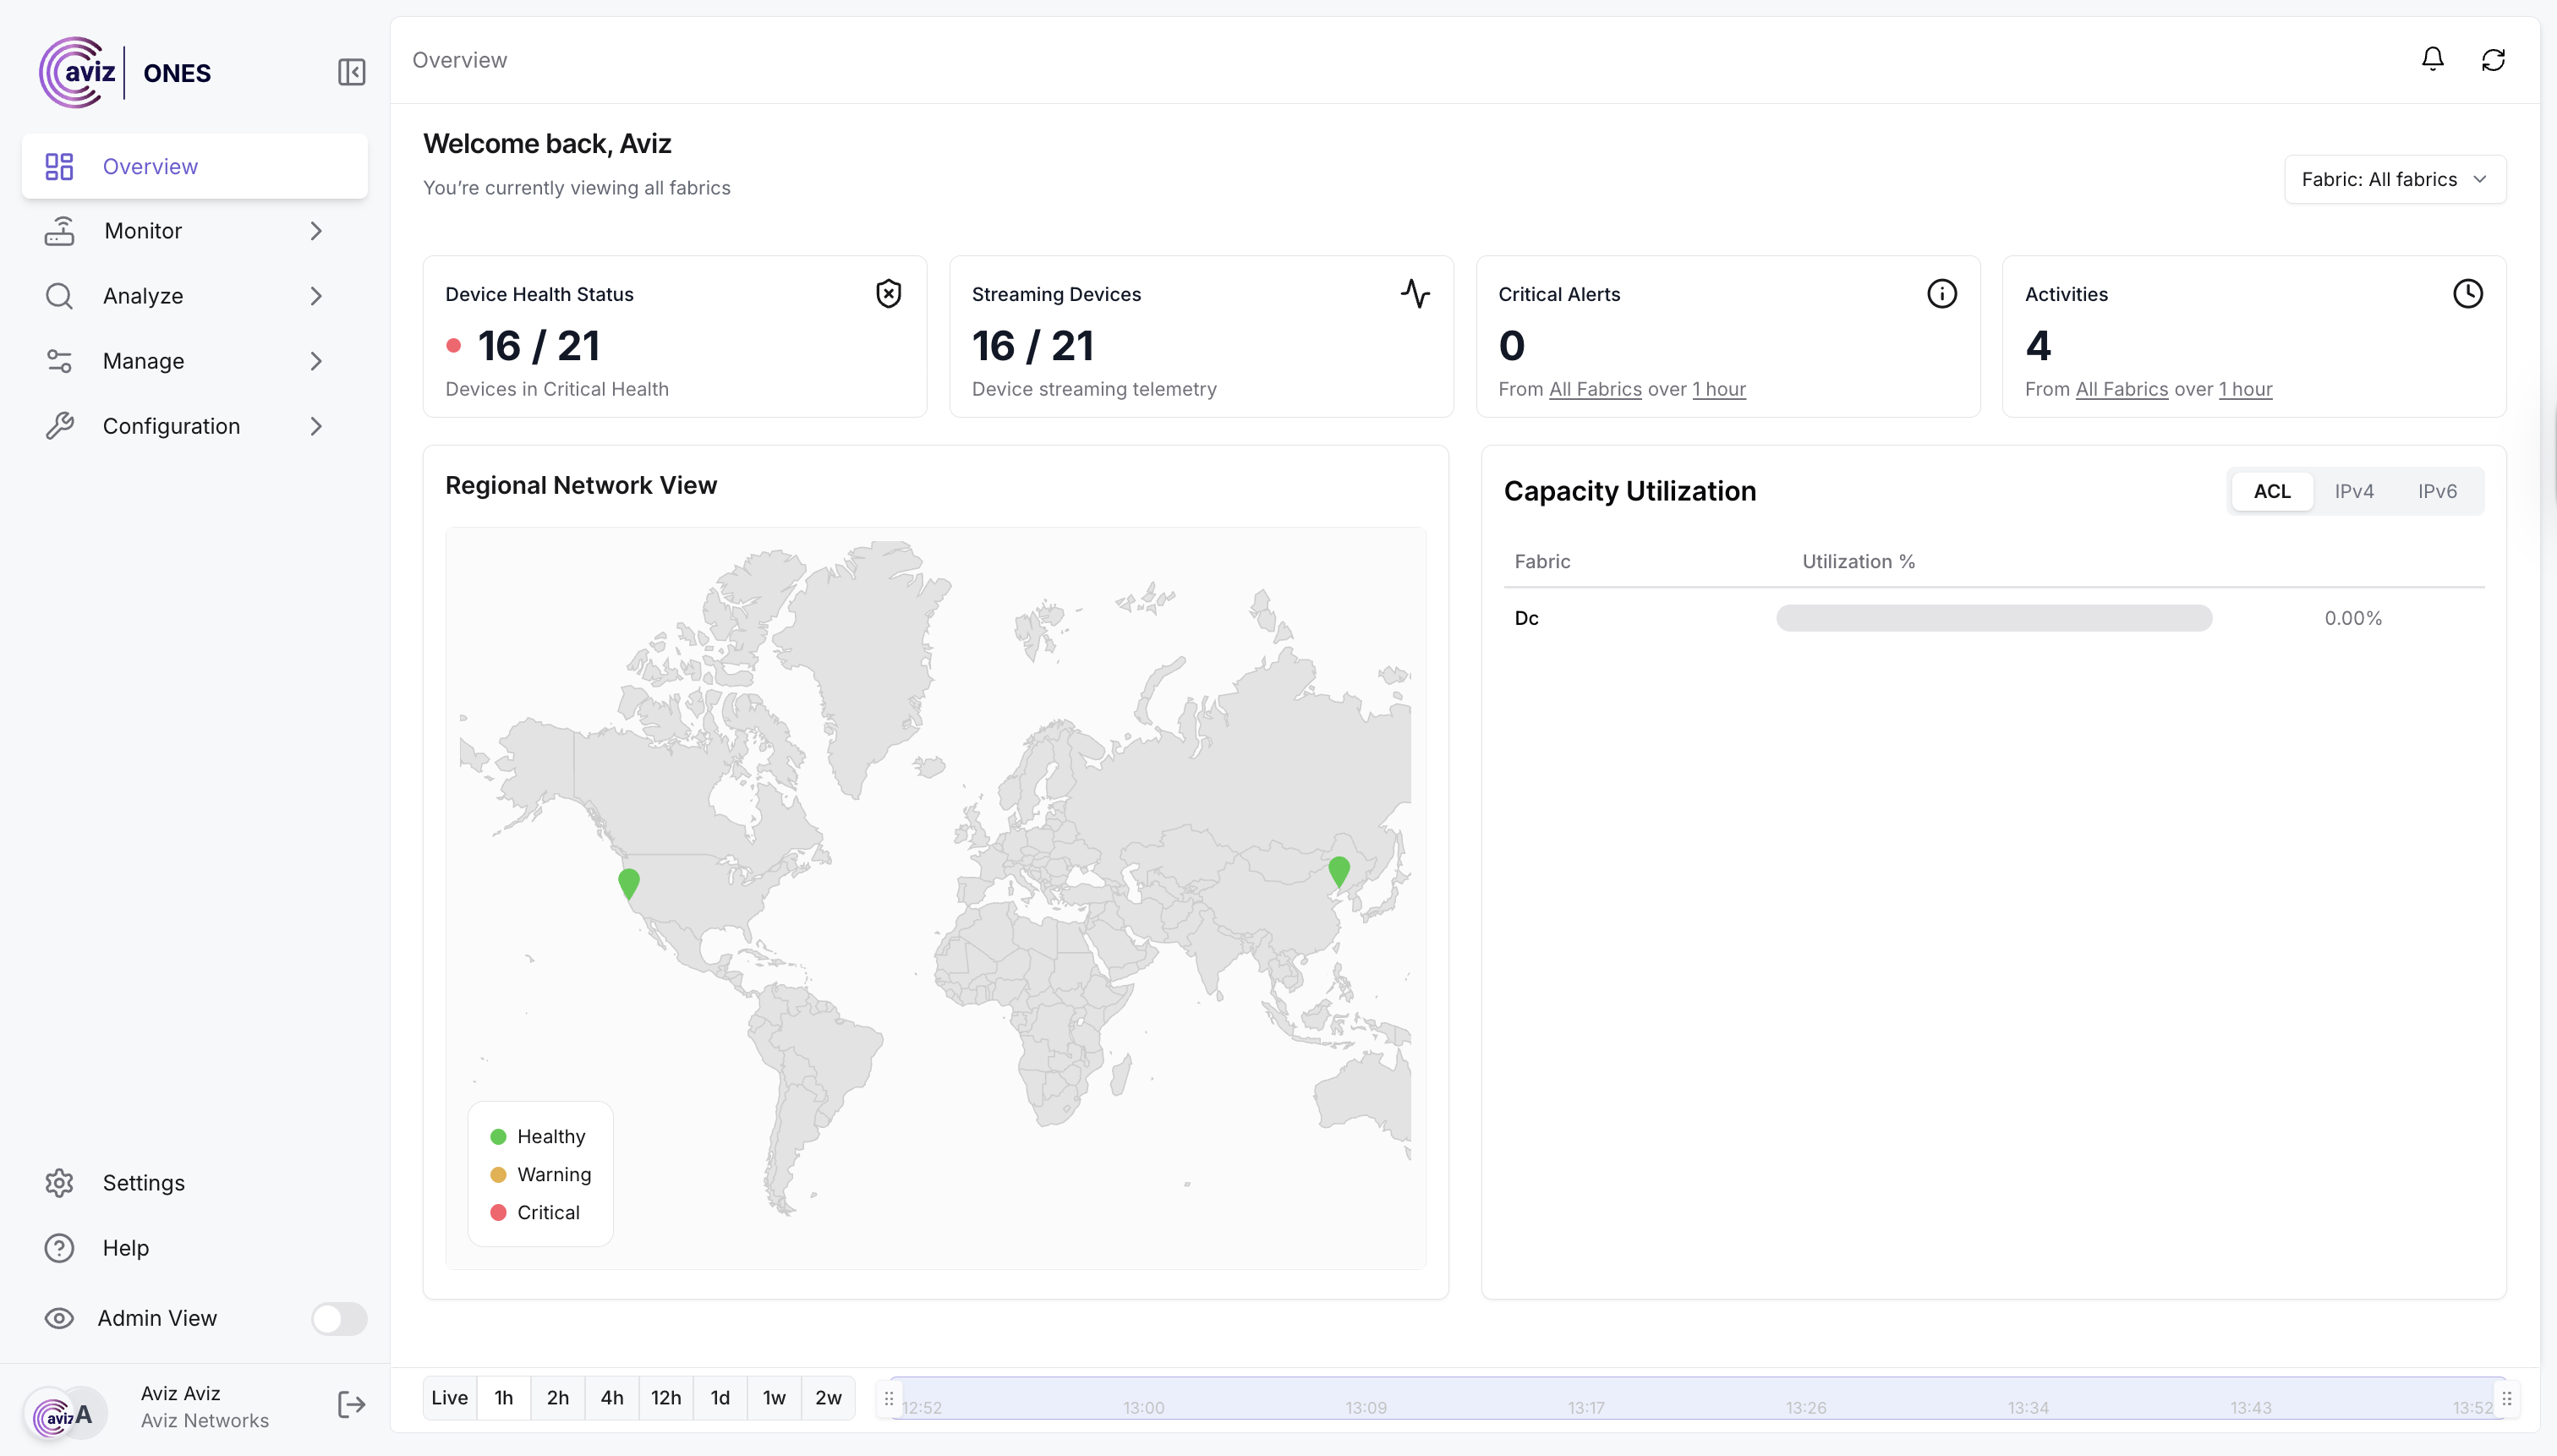The width and height of the screenshot is (2557, 1456).
Task: Switch to the IPv4 tab
Action: 2353,491
